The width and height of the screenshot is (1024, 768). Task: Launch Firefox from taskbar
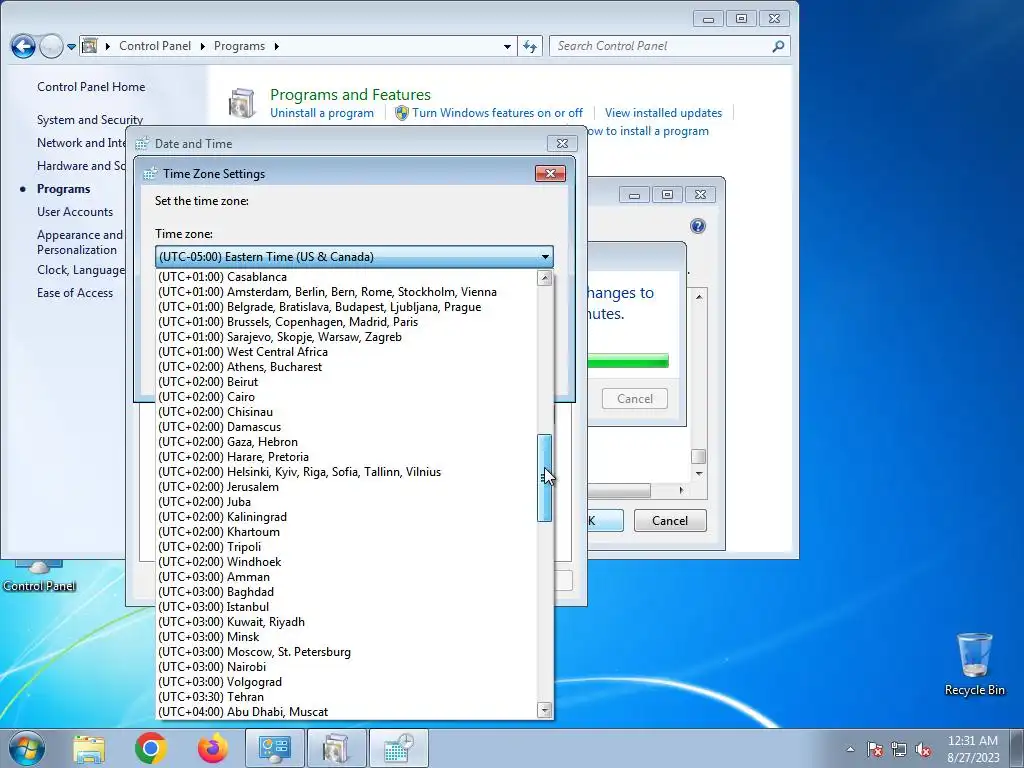click(x=213, y=748)
